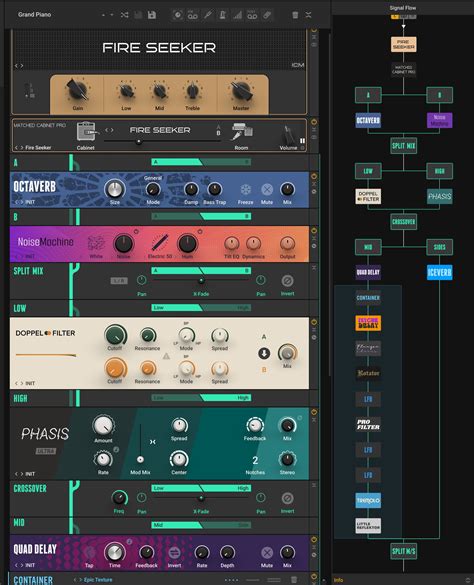Toggle the Octaverb module power button
This screenshot has height=585, width=474.
tap(314, 176)
